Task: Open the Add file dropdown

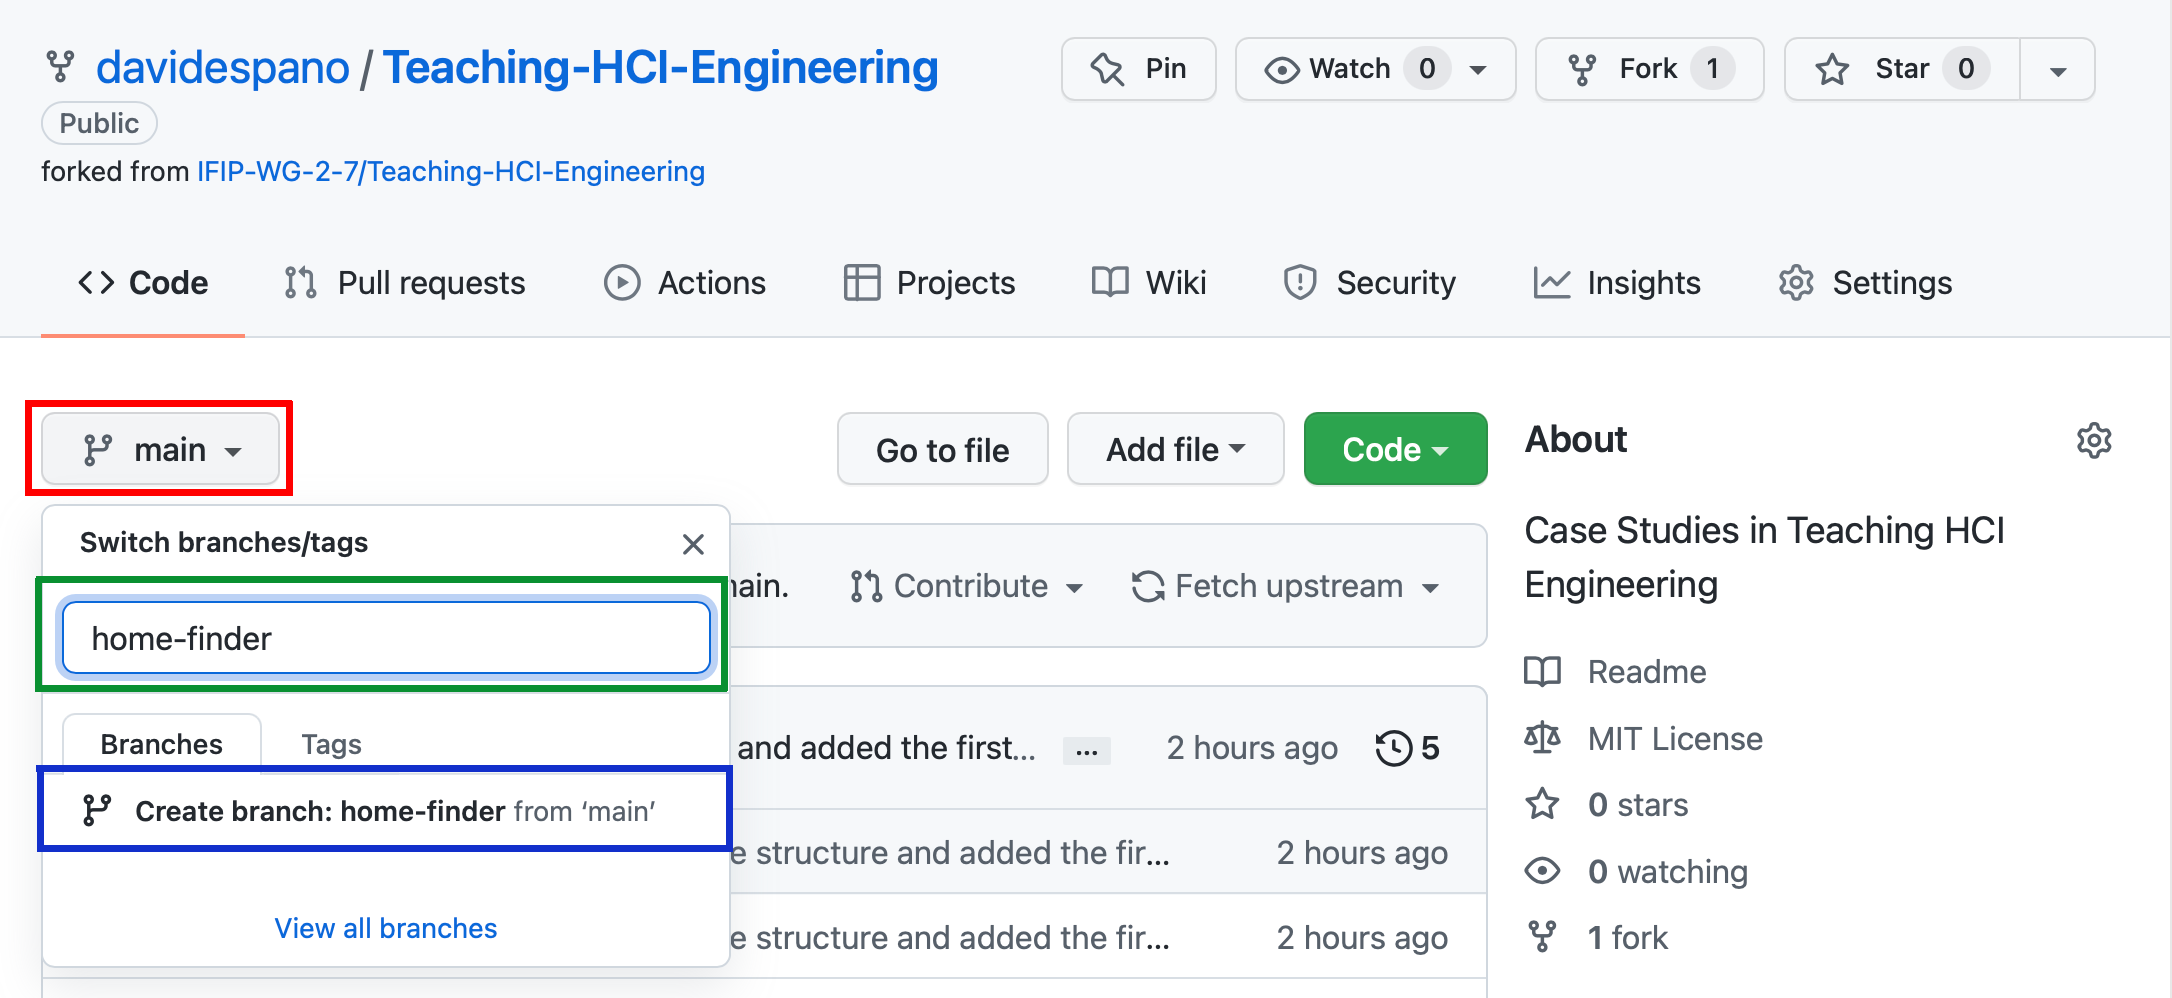Action: (x=1175, y=449)
